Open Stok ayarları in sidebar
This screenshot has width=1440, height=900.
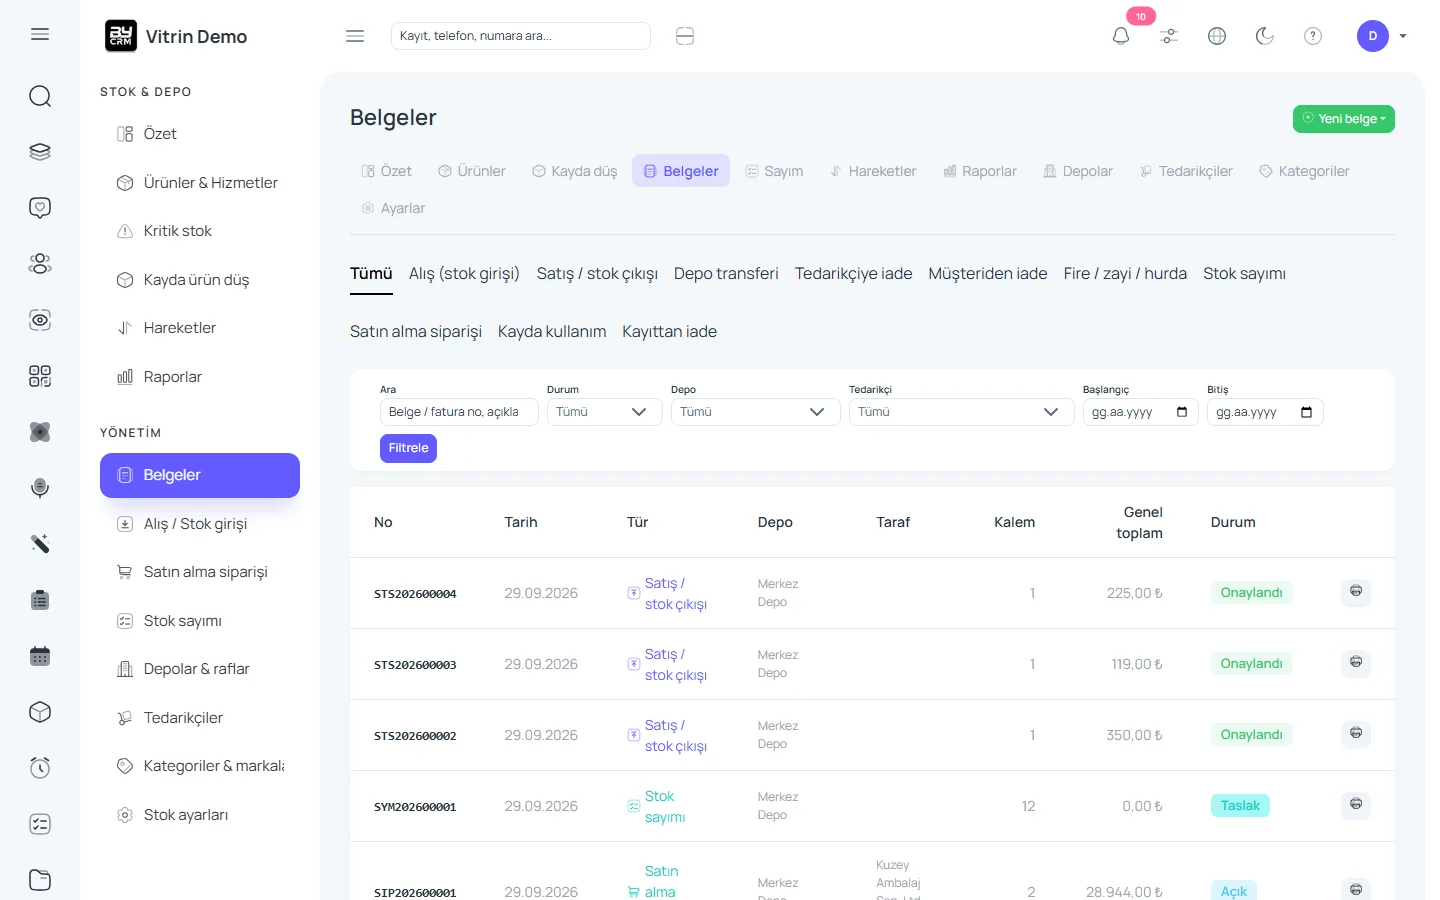(200, 815)
